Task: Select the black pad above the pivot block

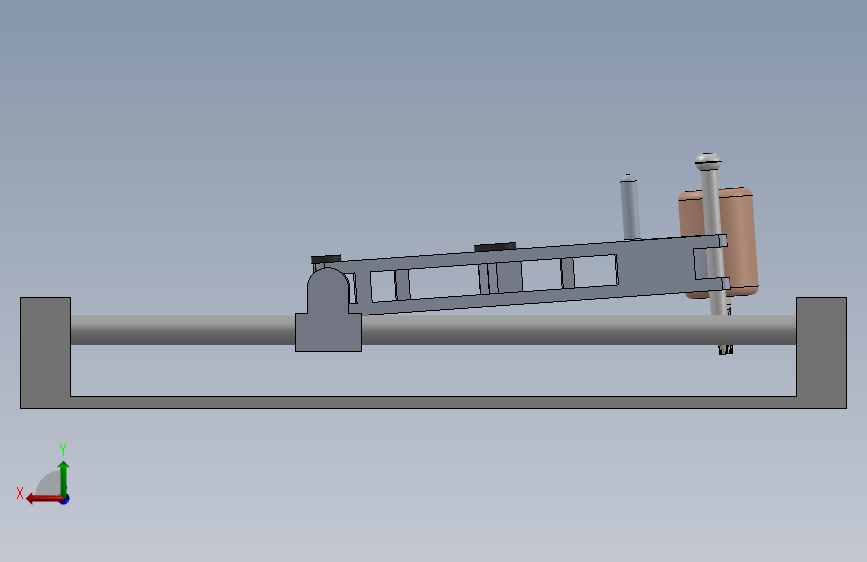Action: pos(326,259)
